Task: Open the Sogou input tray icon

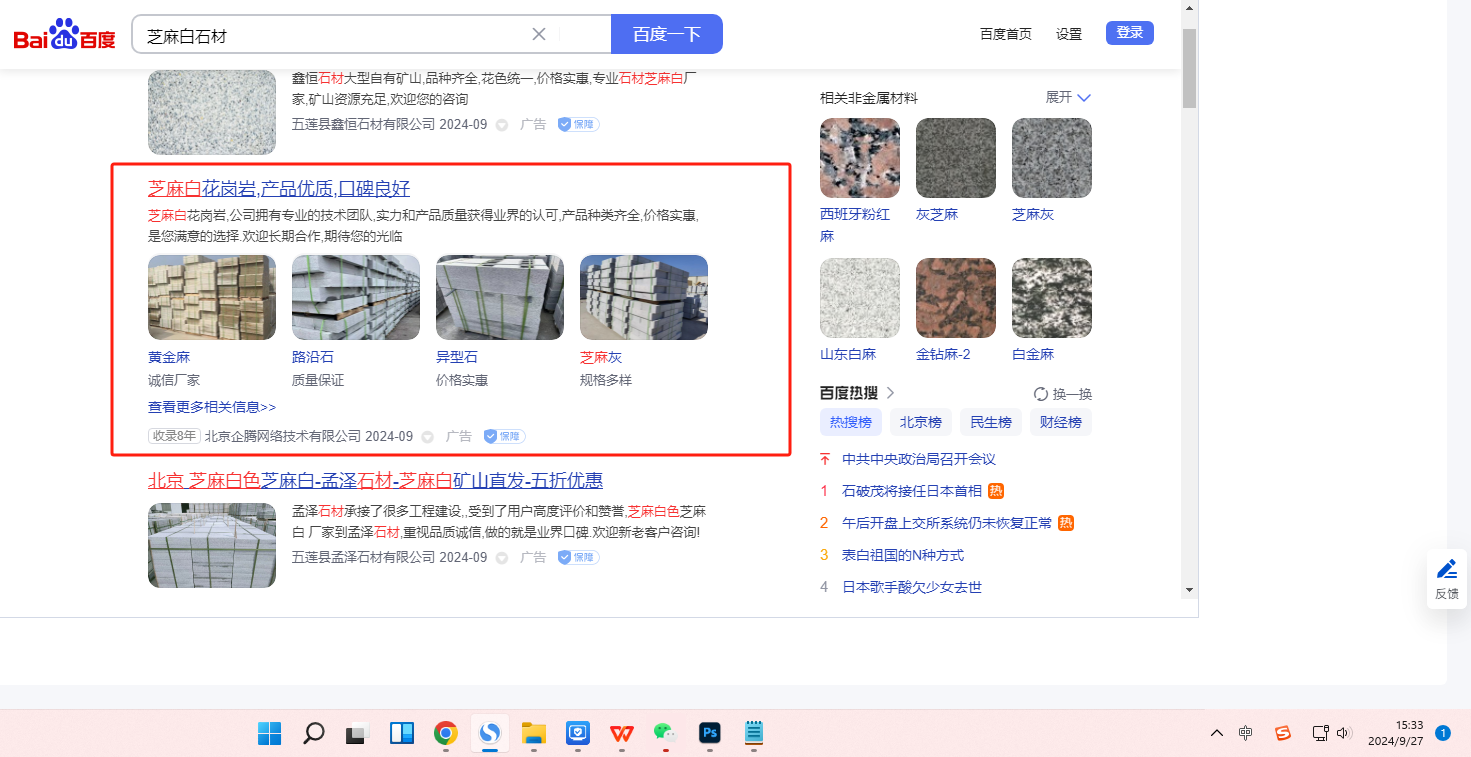Action: point(1283,733)
